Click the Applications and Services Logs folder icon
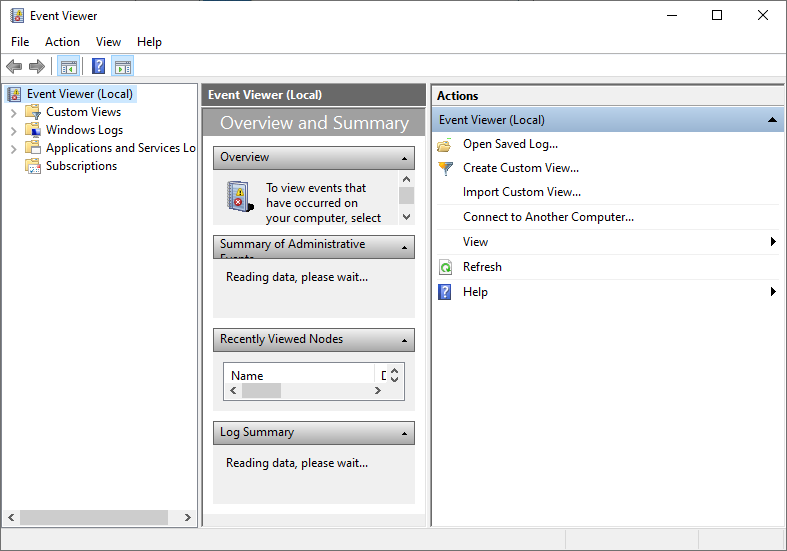 [33, 148]
